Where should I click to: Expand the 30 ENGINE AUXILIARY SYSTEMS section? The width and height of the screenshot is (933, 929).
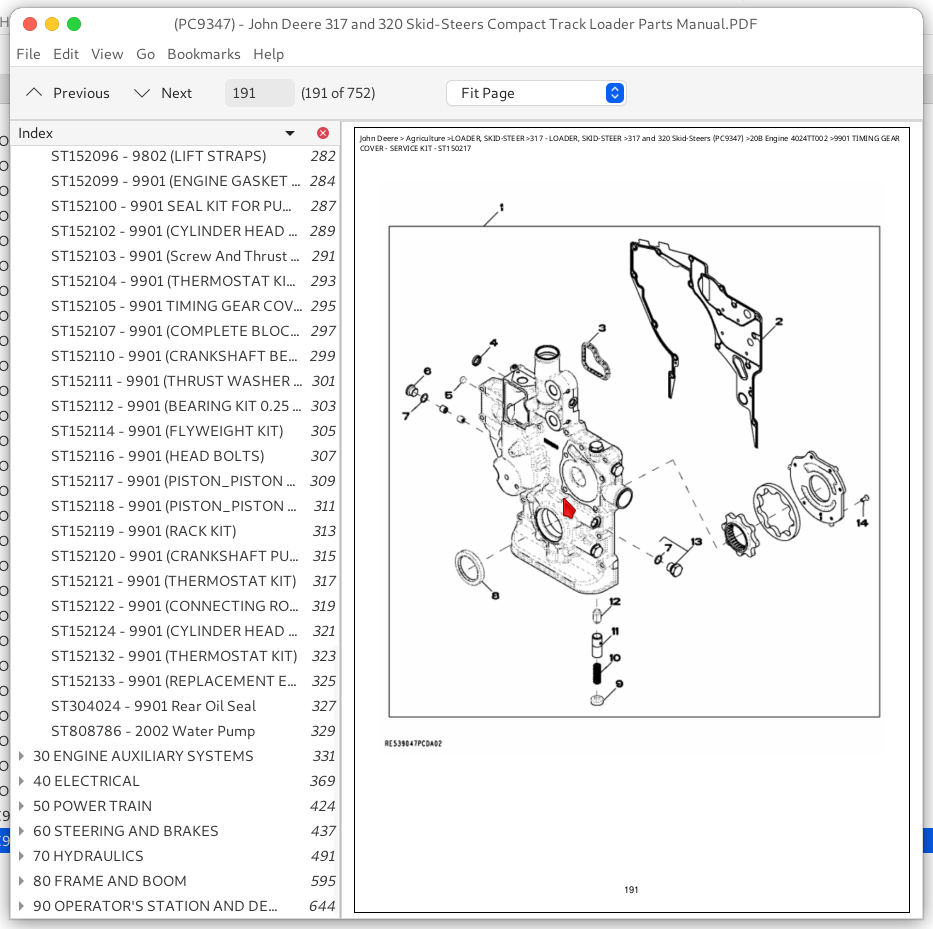click(21, 756)
